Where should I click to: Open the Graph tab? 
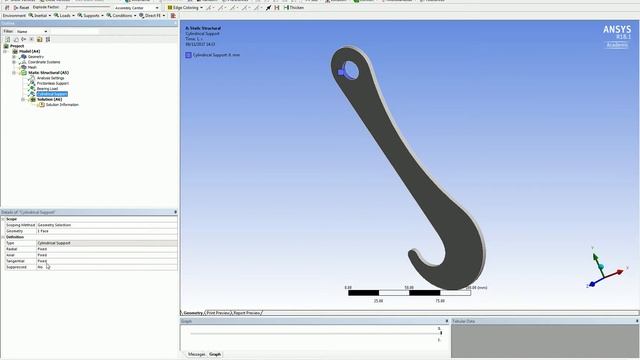(215, 354)
